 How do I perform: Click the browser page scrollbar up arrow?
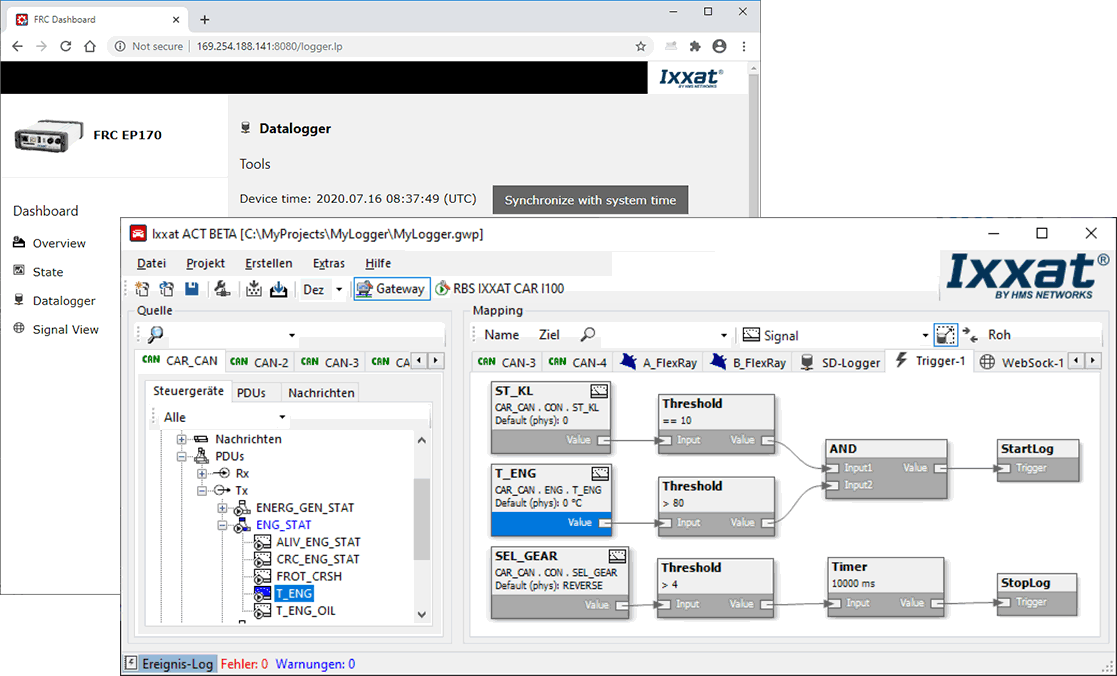click(x=754, y=69)
